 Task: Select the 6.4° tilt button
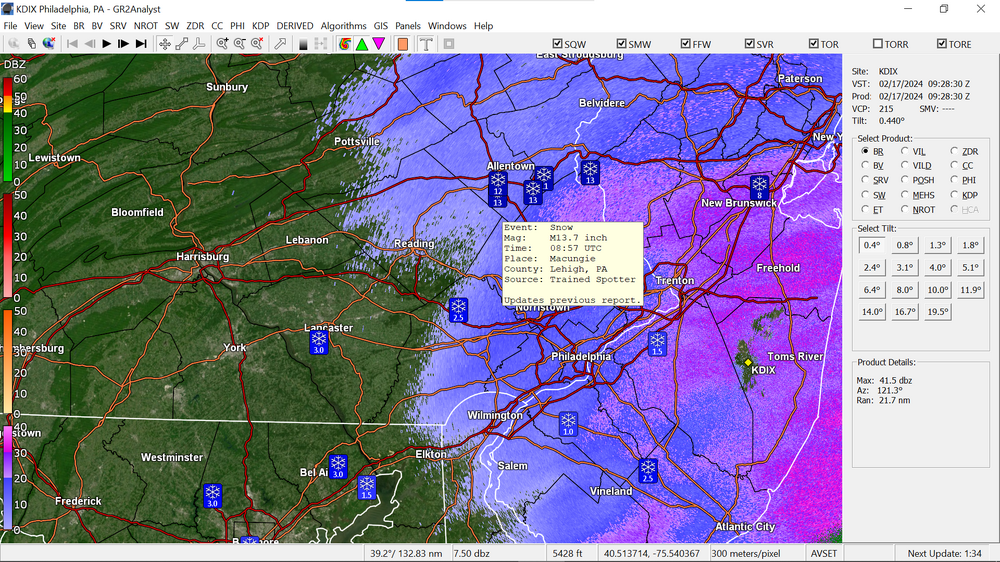click(x=872, y=290)
